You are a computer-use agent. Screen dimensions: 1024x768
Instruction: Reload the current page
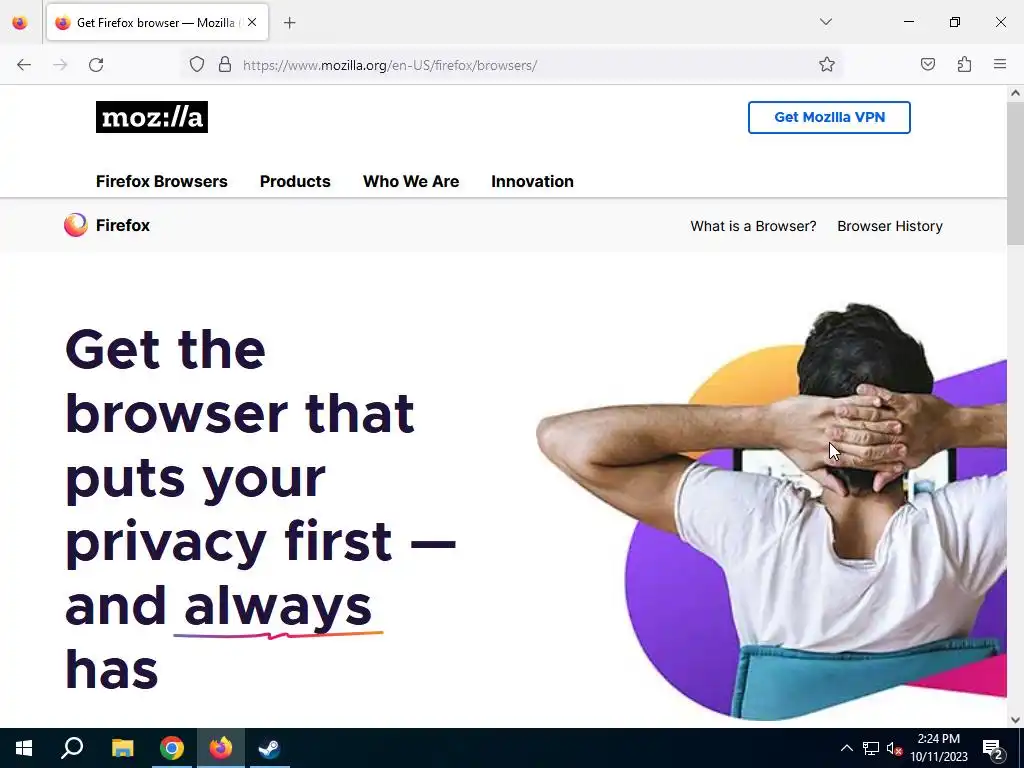pos(96,65)
